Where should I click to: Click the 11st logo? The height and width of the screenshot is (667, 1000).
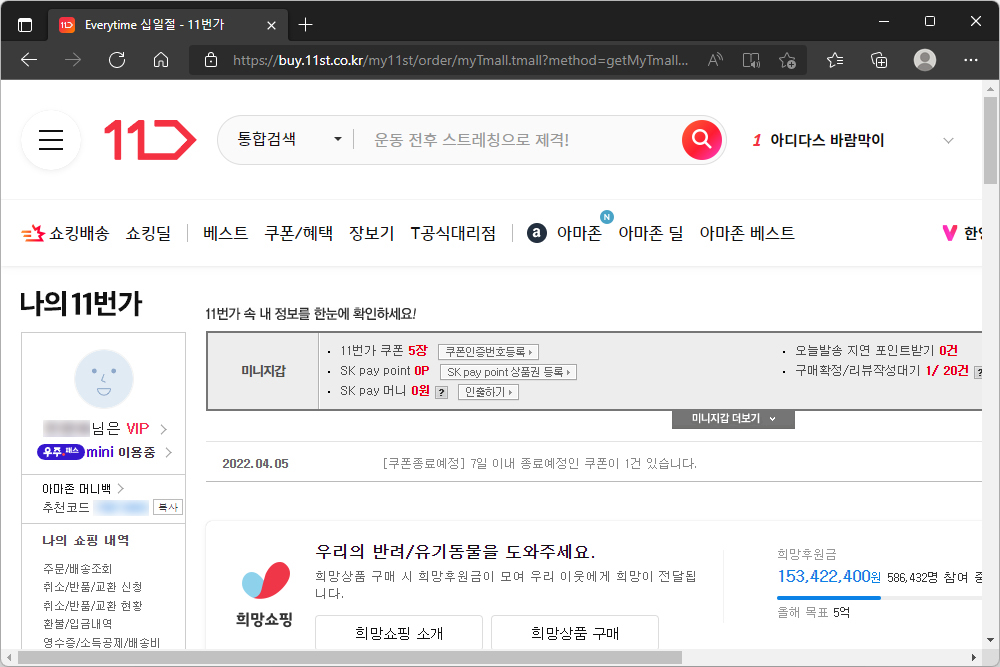150,140
